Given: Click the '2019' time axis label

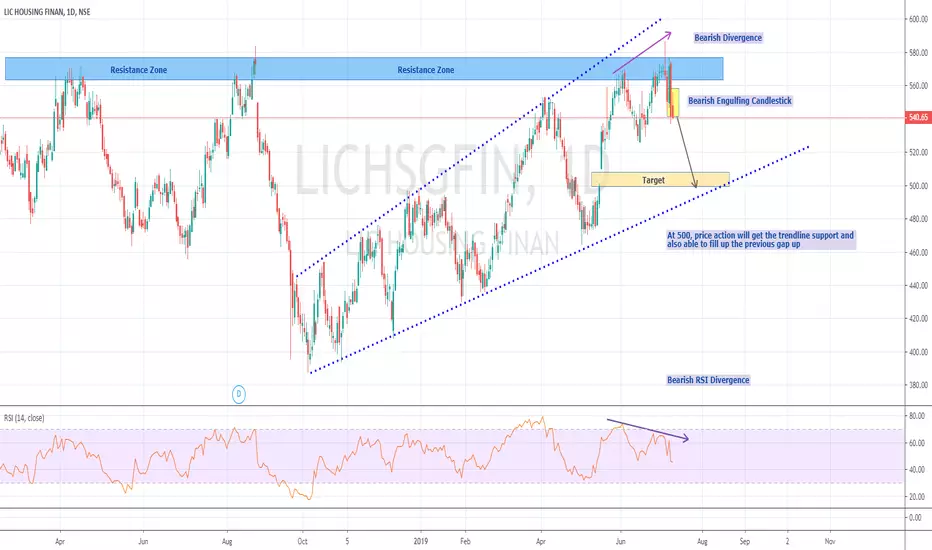Looking at the screenshot, I should pyautogui.click(x=421, y=541).
